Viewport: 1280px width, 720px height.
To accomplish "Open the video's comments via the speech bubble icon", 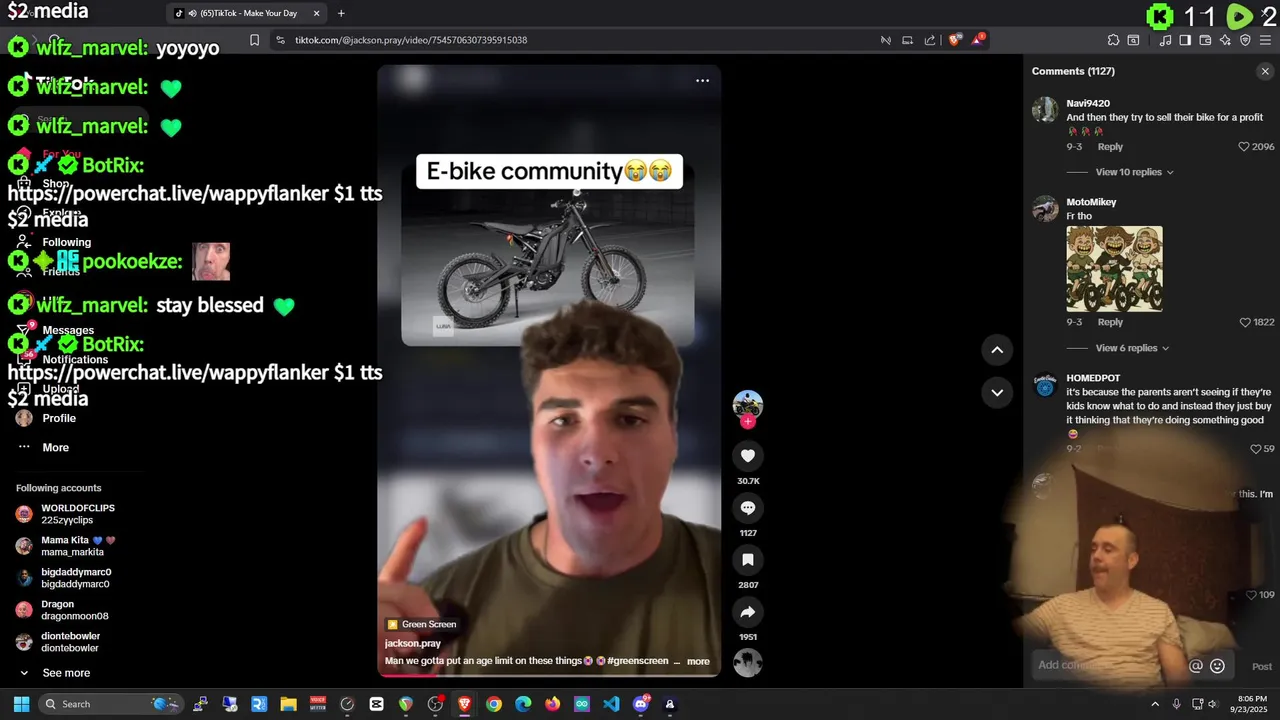I will tap(747, 508).
